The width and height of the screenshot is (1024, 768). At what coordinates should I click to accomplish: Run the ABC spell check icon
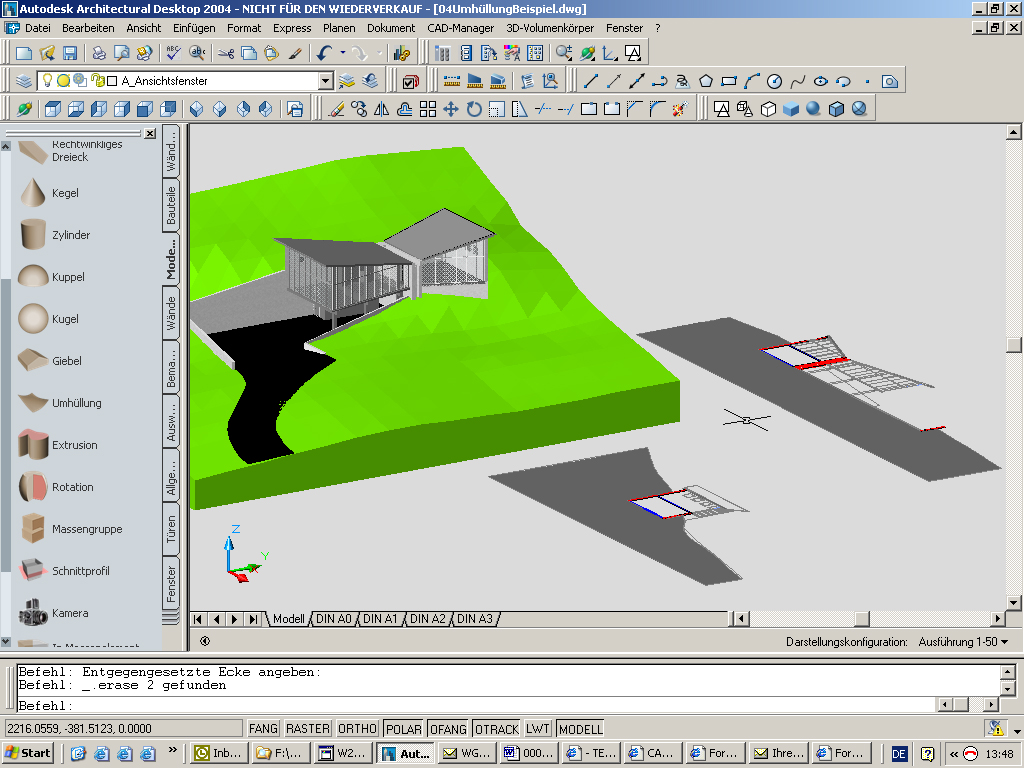tap(173, 54)
